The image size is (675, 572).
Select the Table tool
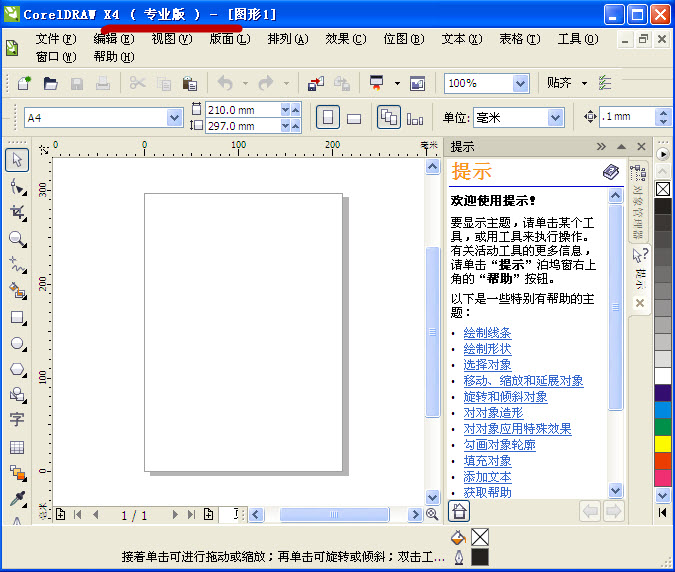(x=17, y=447)
